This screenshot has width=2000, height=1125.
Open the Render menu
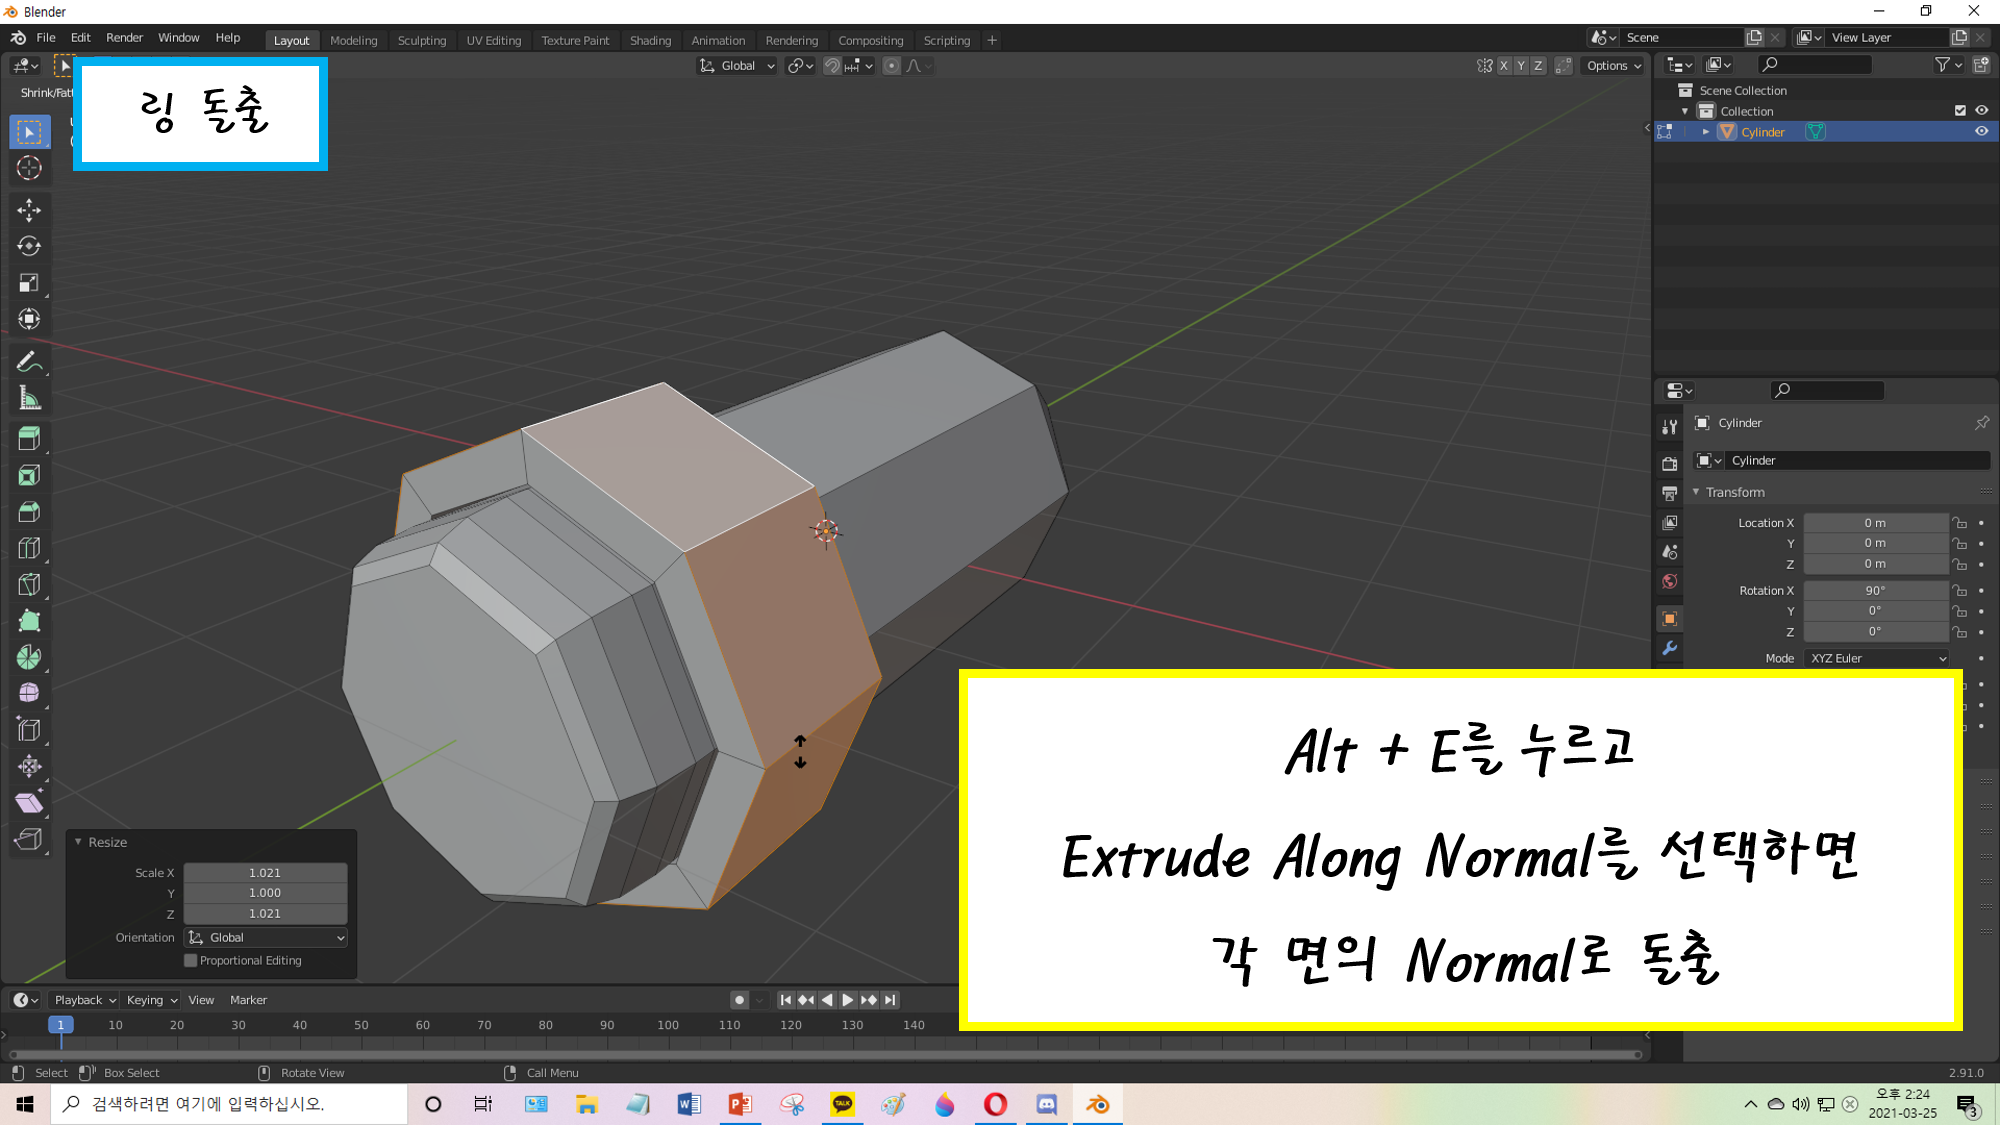[x=124, y=38]
